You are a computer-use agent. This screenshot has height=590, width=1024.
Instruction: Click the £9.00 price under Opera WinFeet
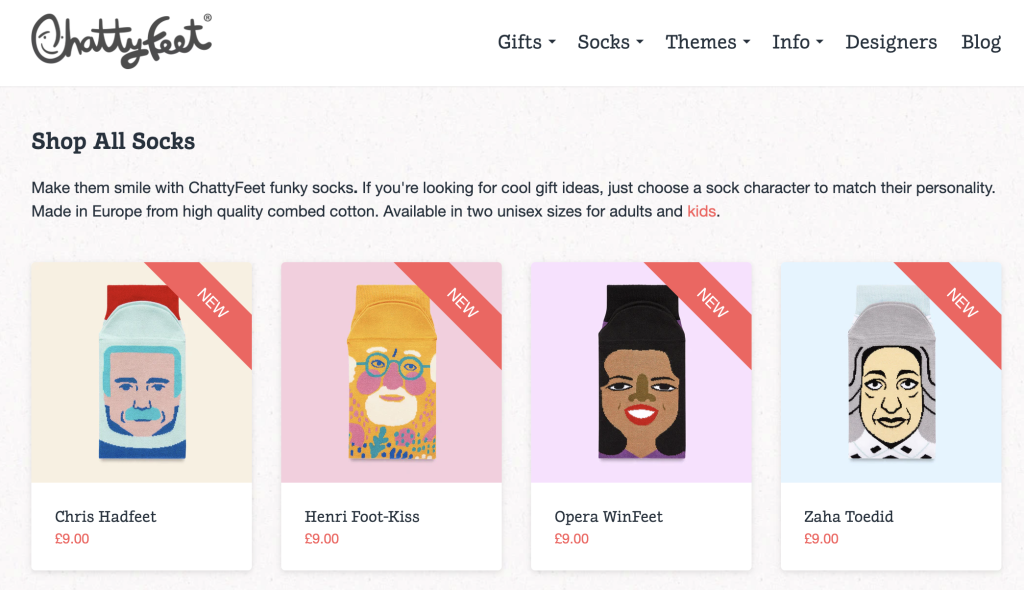[571, 539]
